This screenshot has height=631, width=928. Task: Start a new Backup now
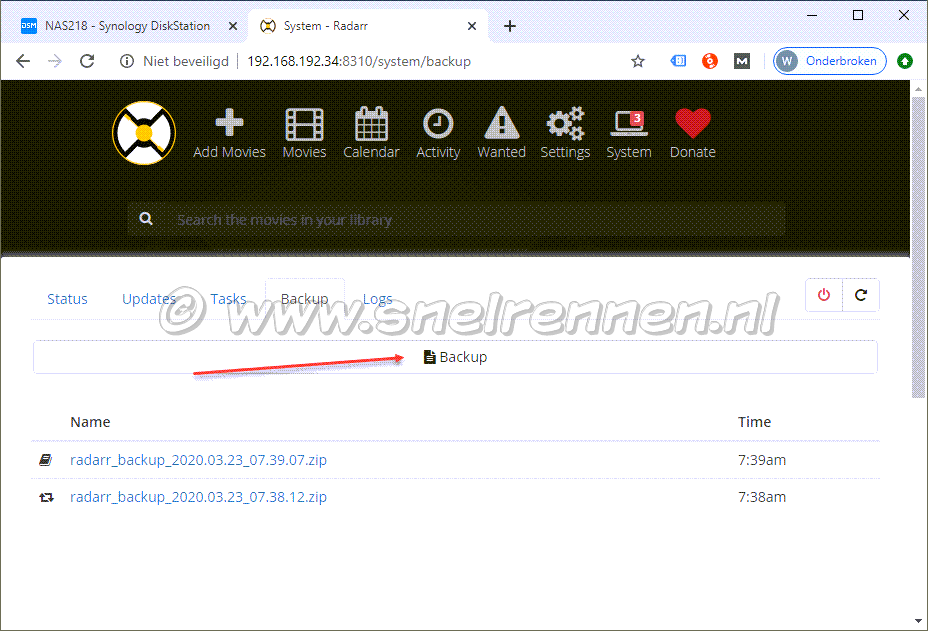(x=455, y=357)
